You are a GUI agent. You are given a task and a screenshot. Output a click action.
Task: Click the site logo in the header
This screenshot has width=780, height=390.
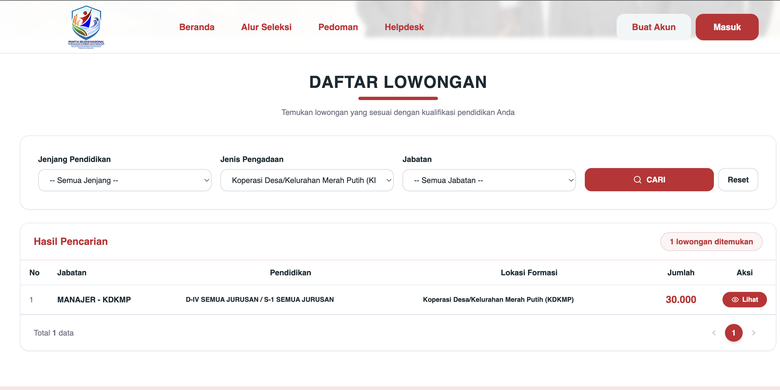click(x=86, y=26)
